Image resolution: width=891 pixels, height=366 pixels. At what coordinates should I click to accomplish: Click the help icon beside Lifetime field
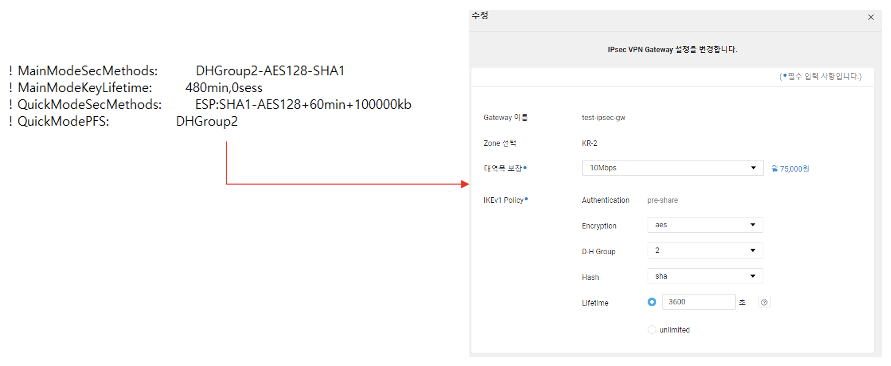(x=764, y=302)
